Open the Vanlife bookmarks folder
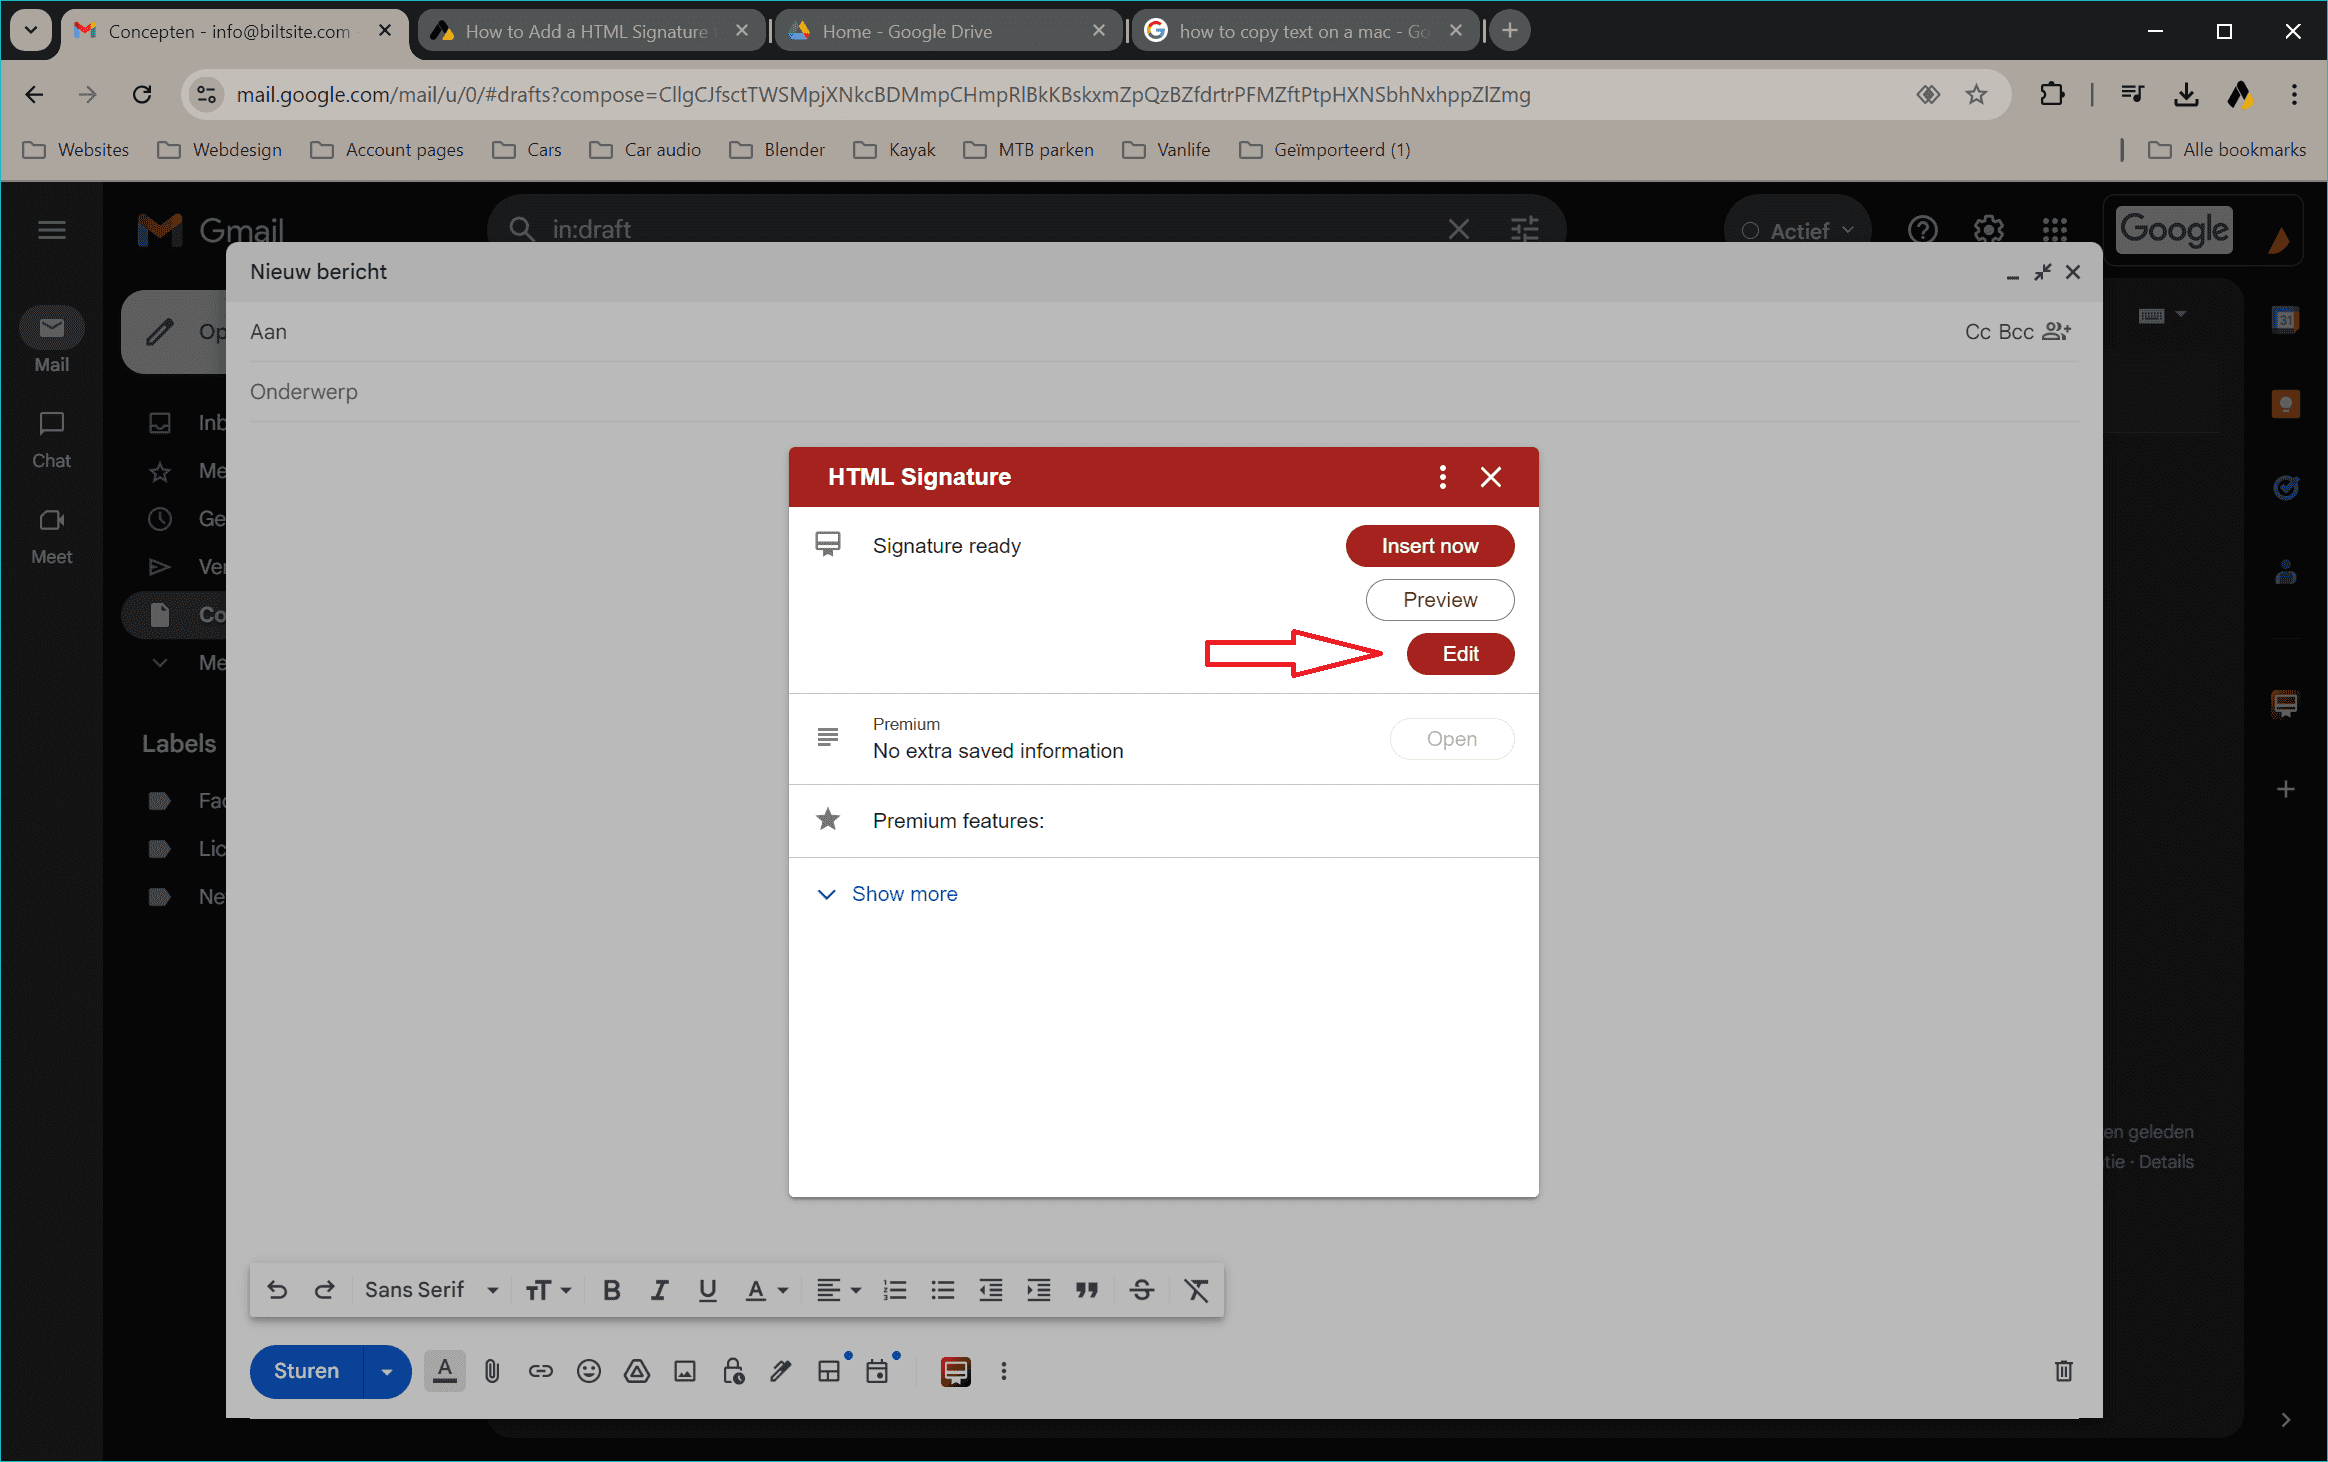The width and height of the screenshot is (2328, 1462). pyautogui.click(x=1166, y=150)
